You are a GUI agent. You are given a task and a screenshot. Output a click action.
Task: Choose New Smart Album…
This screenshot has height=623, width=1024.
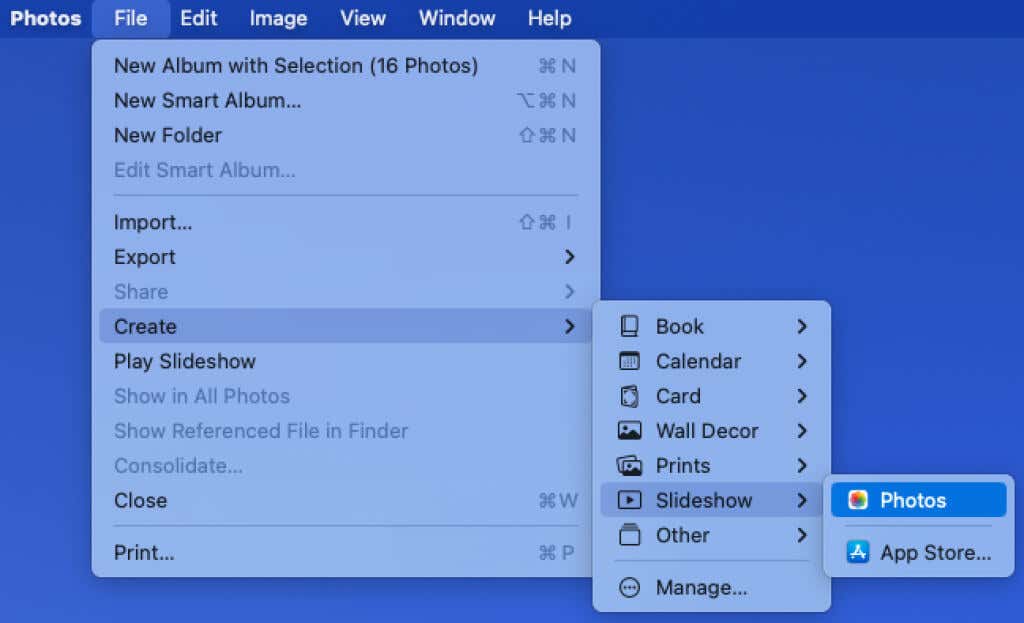click(x=345, y=100)
